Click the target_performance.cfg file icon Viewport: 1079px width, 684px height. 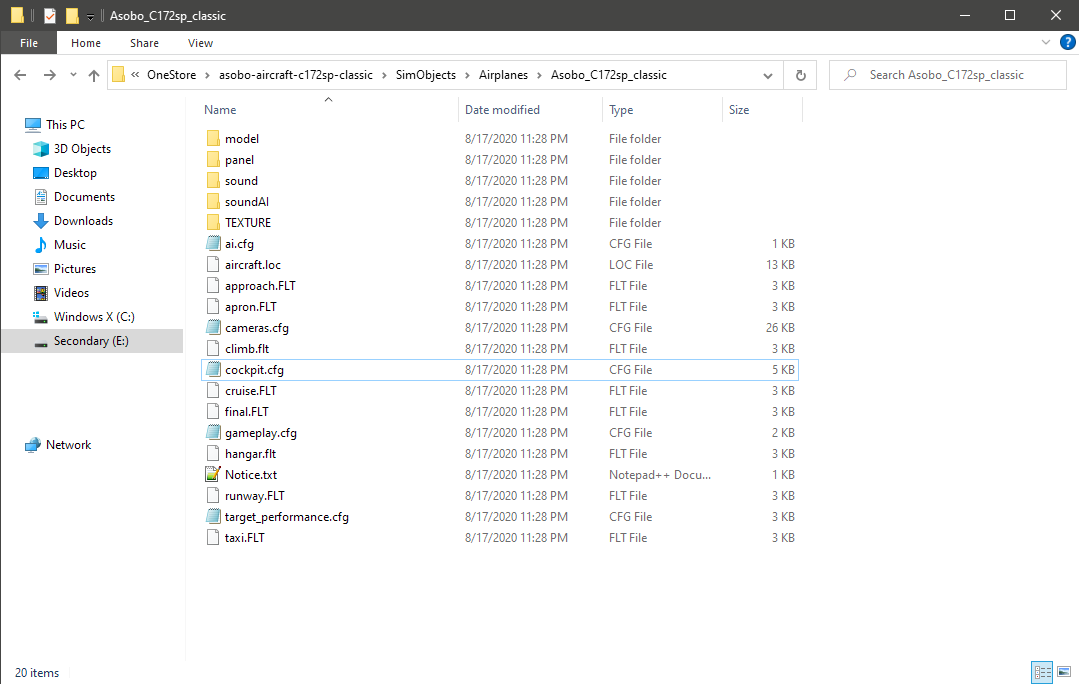[213, 517]
